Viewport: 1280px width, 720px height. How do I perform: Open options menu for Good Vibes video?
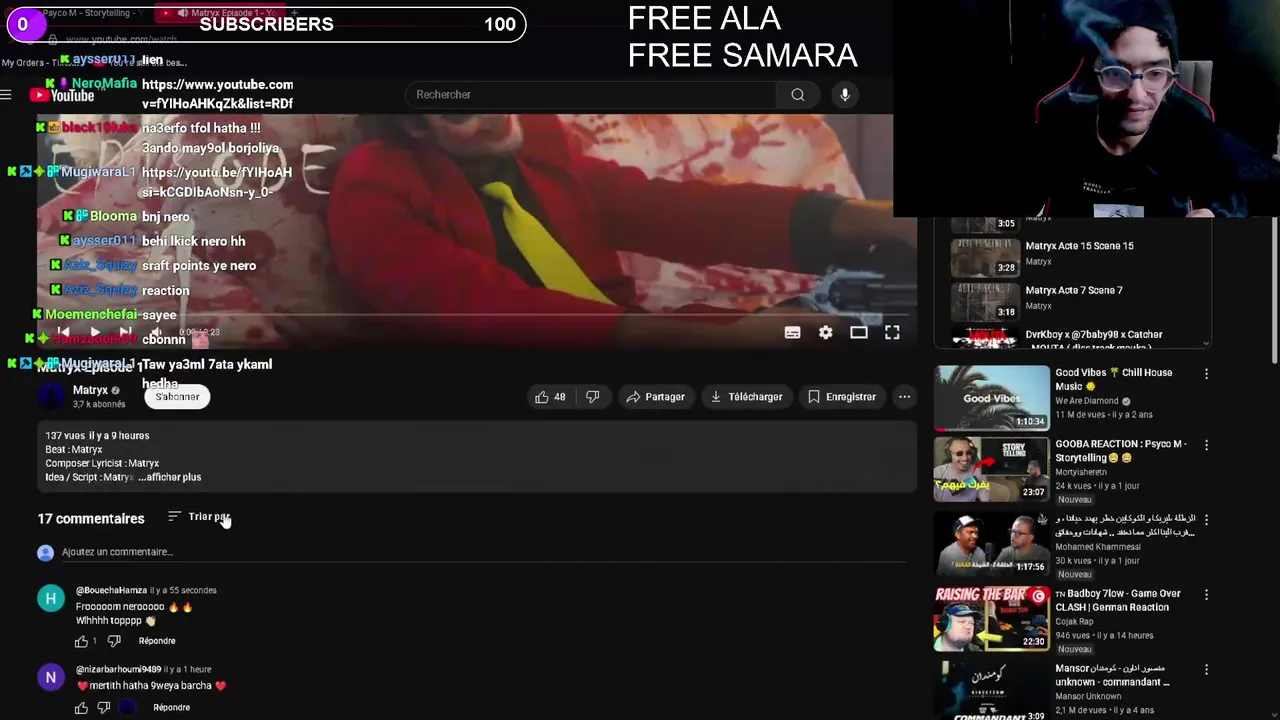(x=1206, y=374)
